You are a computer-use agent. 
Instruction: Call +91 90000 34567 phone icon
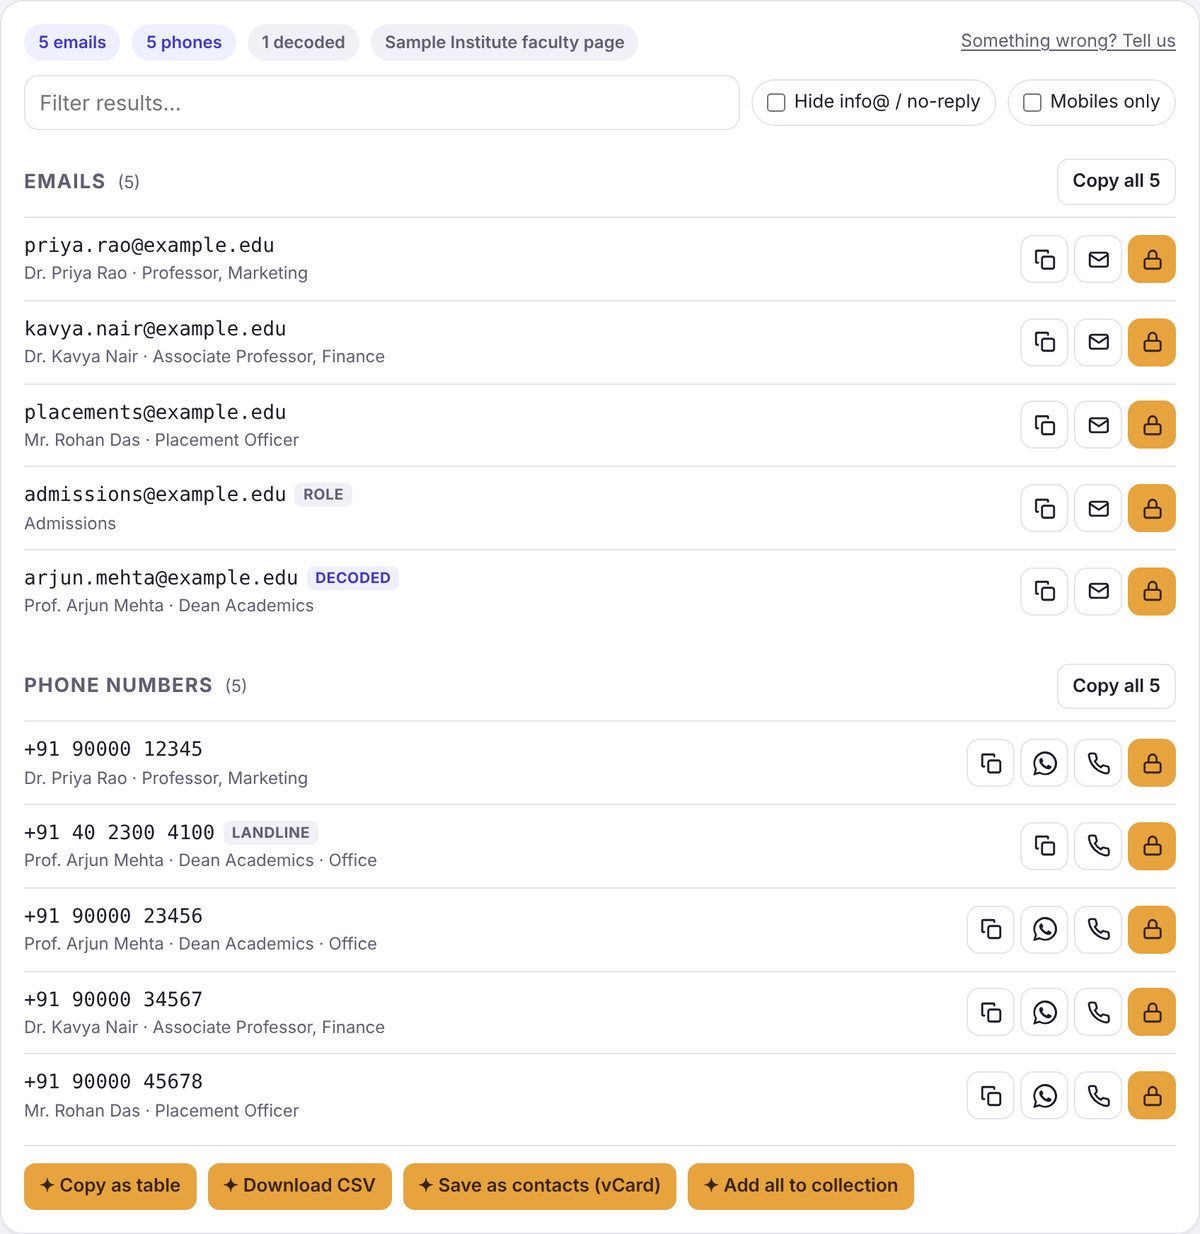tap(1099, 1013)
